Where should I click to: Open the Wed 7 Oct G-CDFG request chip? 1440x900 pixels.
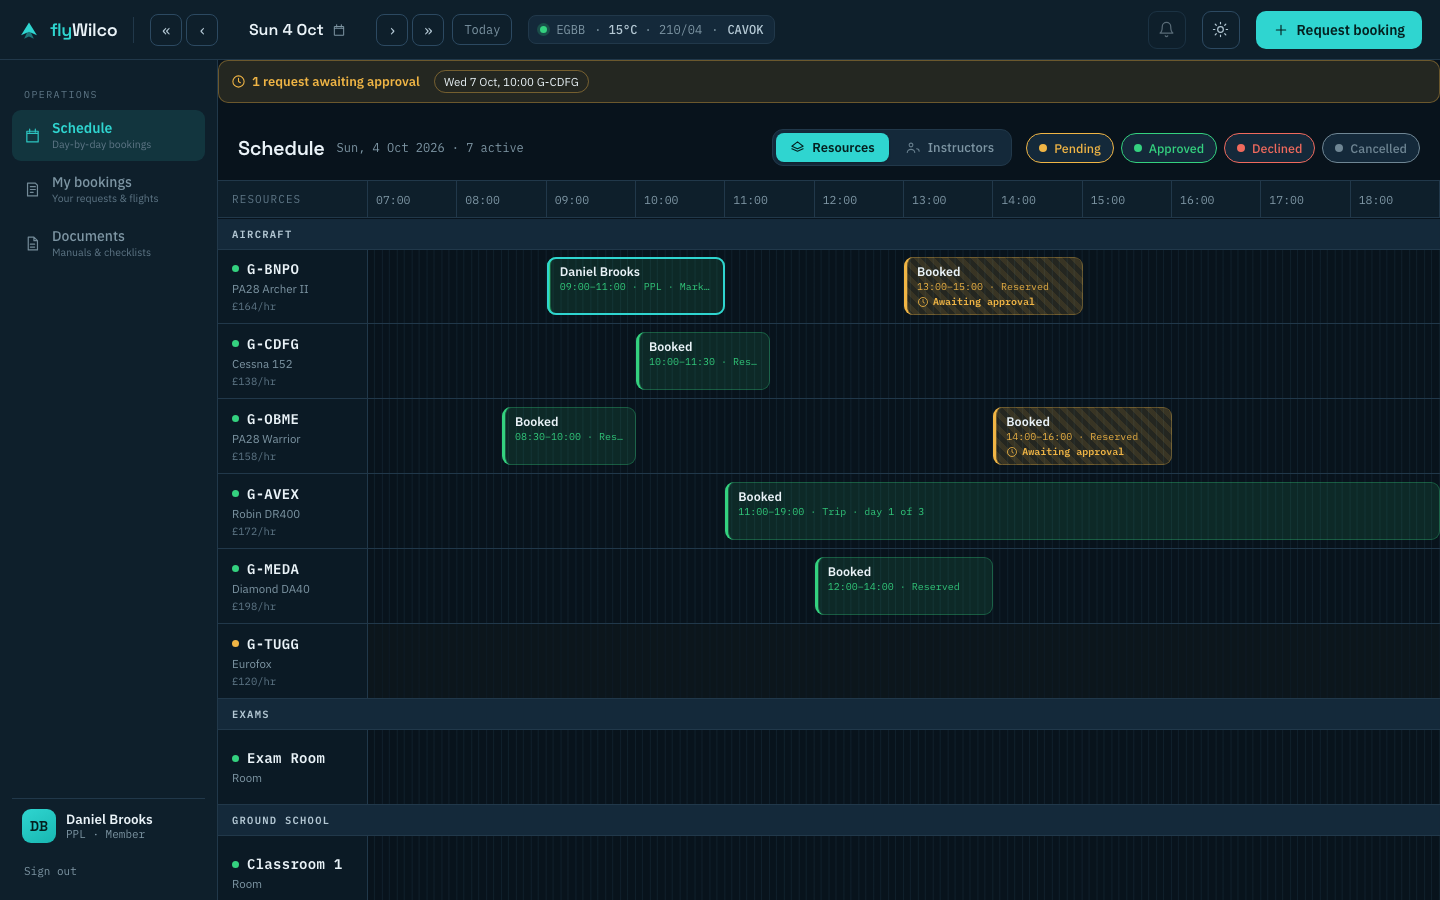511,82
